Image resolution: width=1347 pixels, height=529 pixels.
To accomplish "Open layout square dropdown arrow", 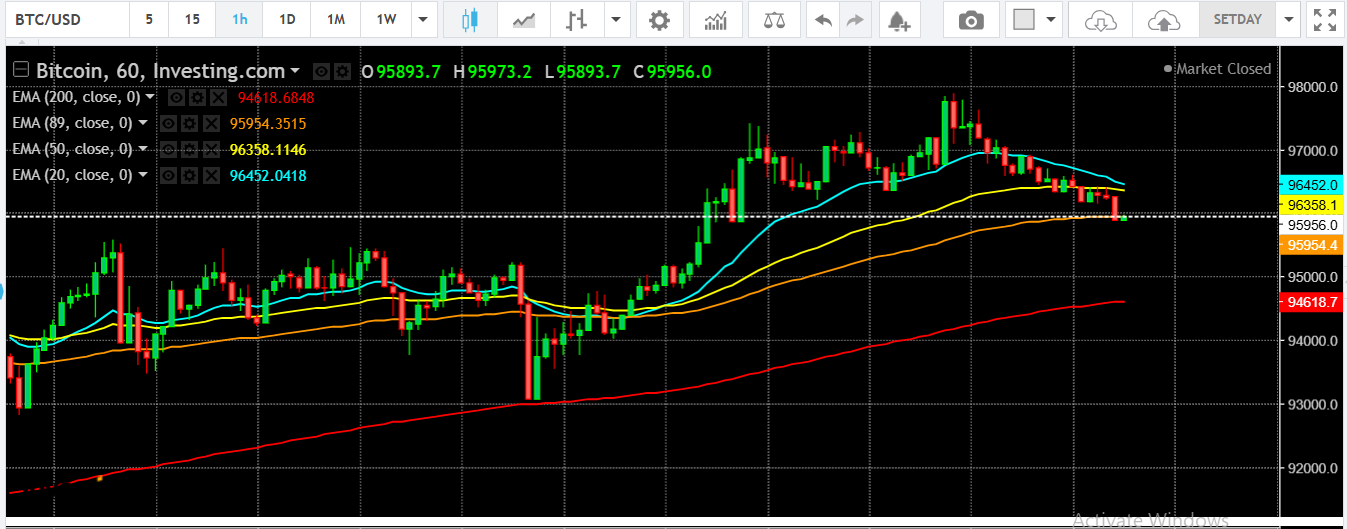I will click(1050, 20).
